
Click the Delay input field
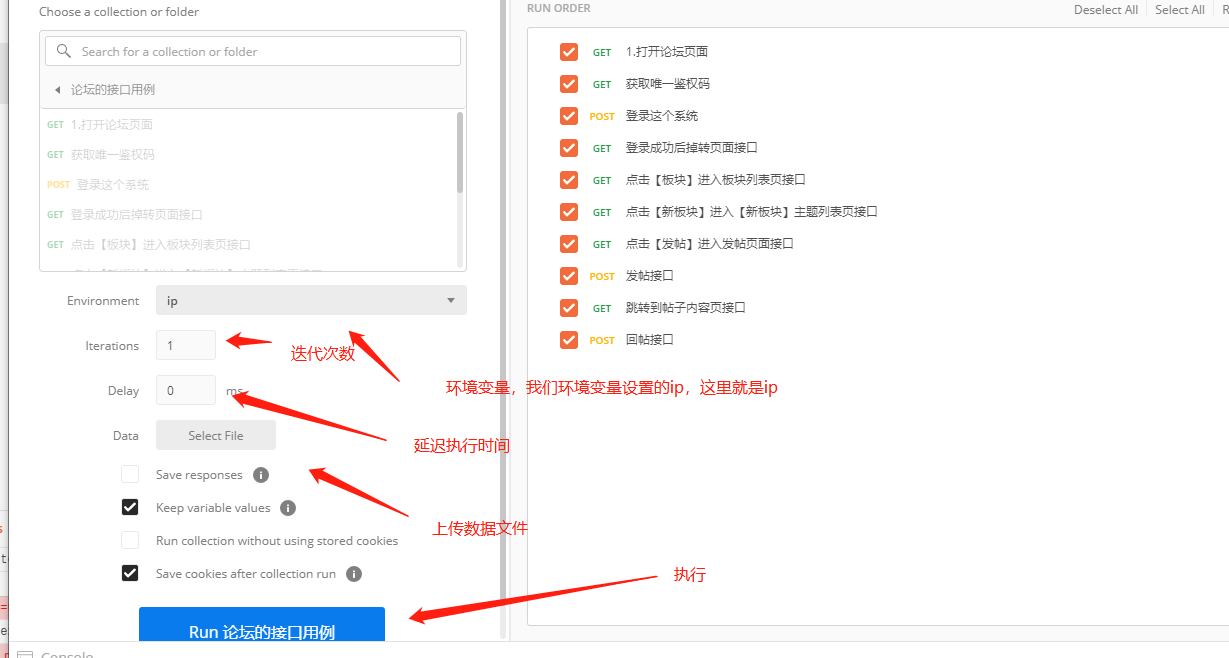(186, 390)
